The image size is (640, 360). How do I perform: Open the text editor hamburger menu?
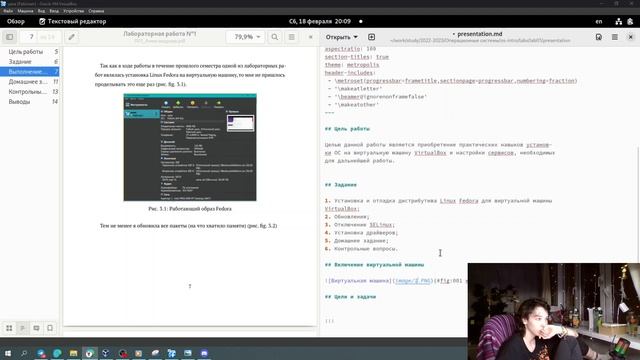coord(615,37)
